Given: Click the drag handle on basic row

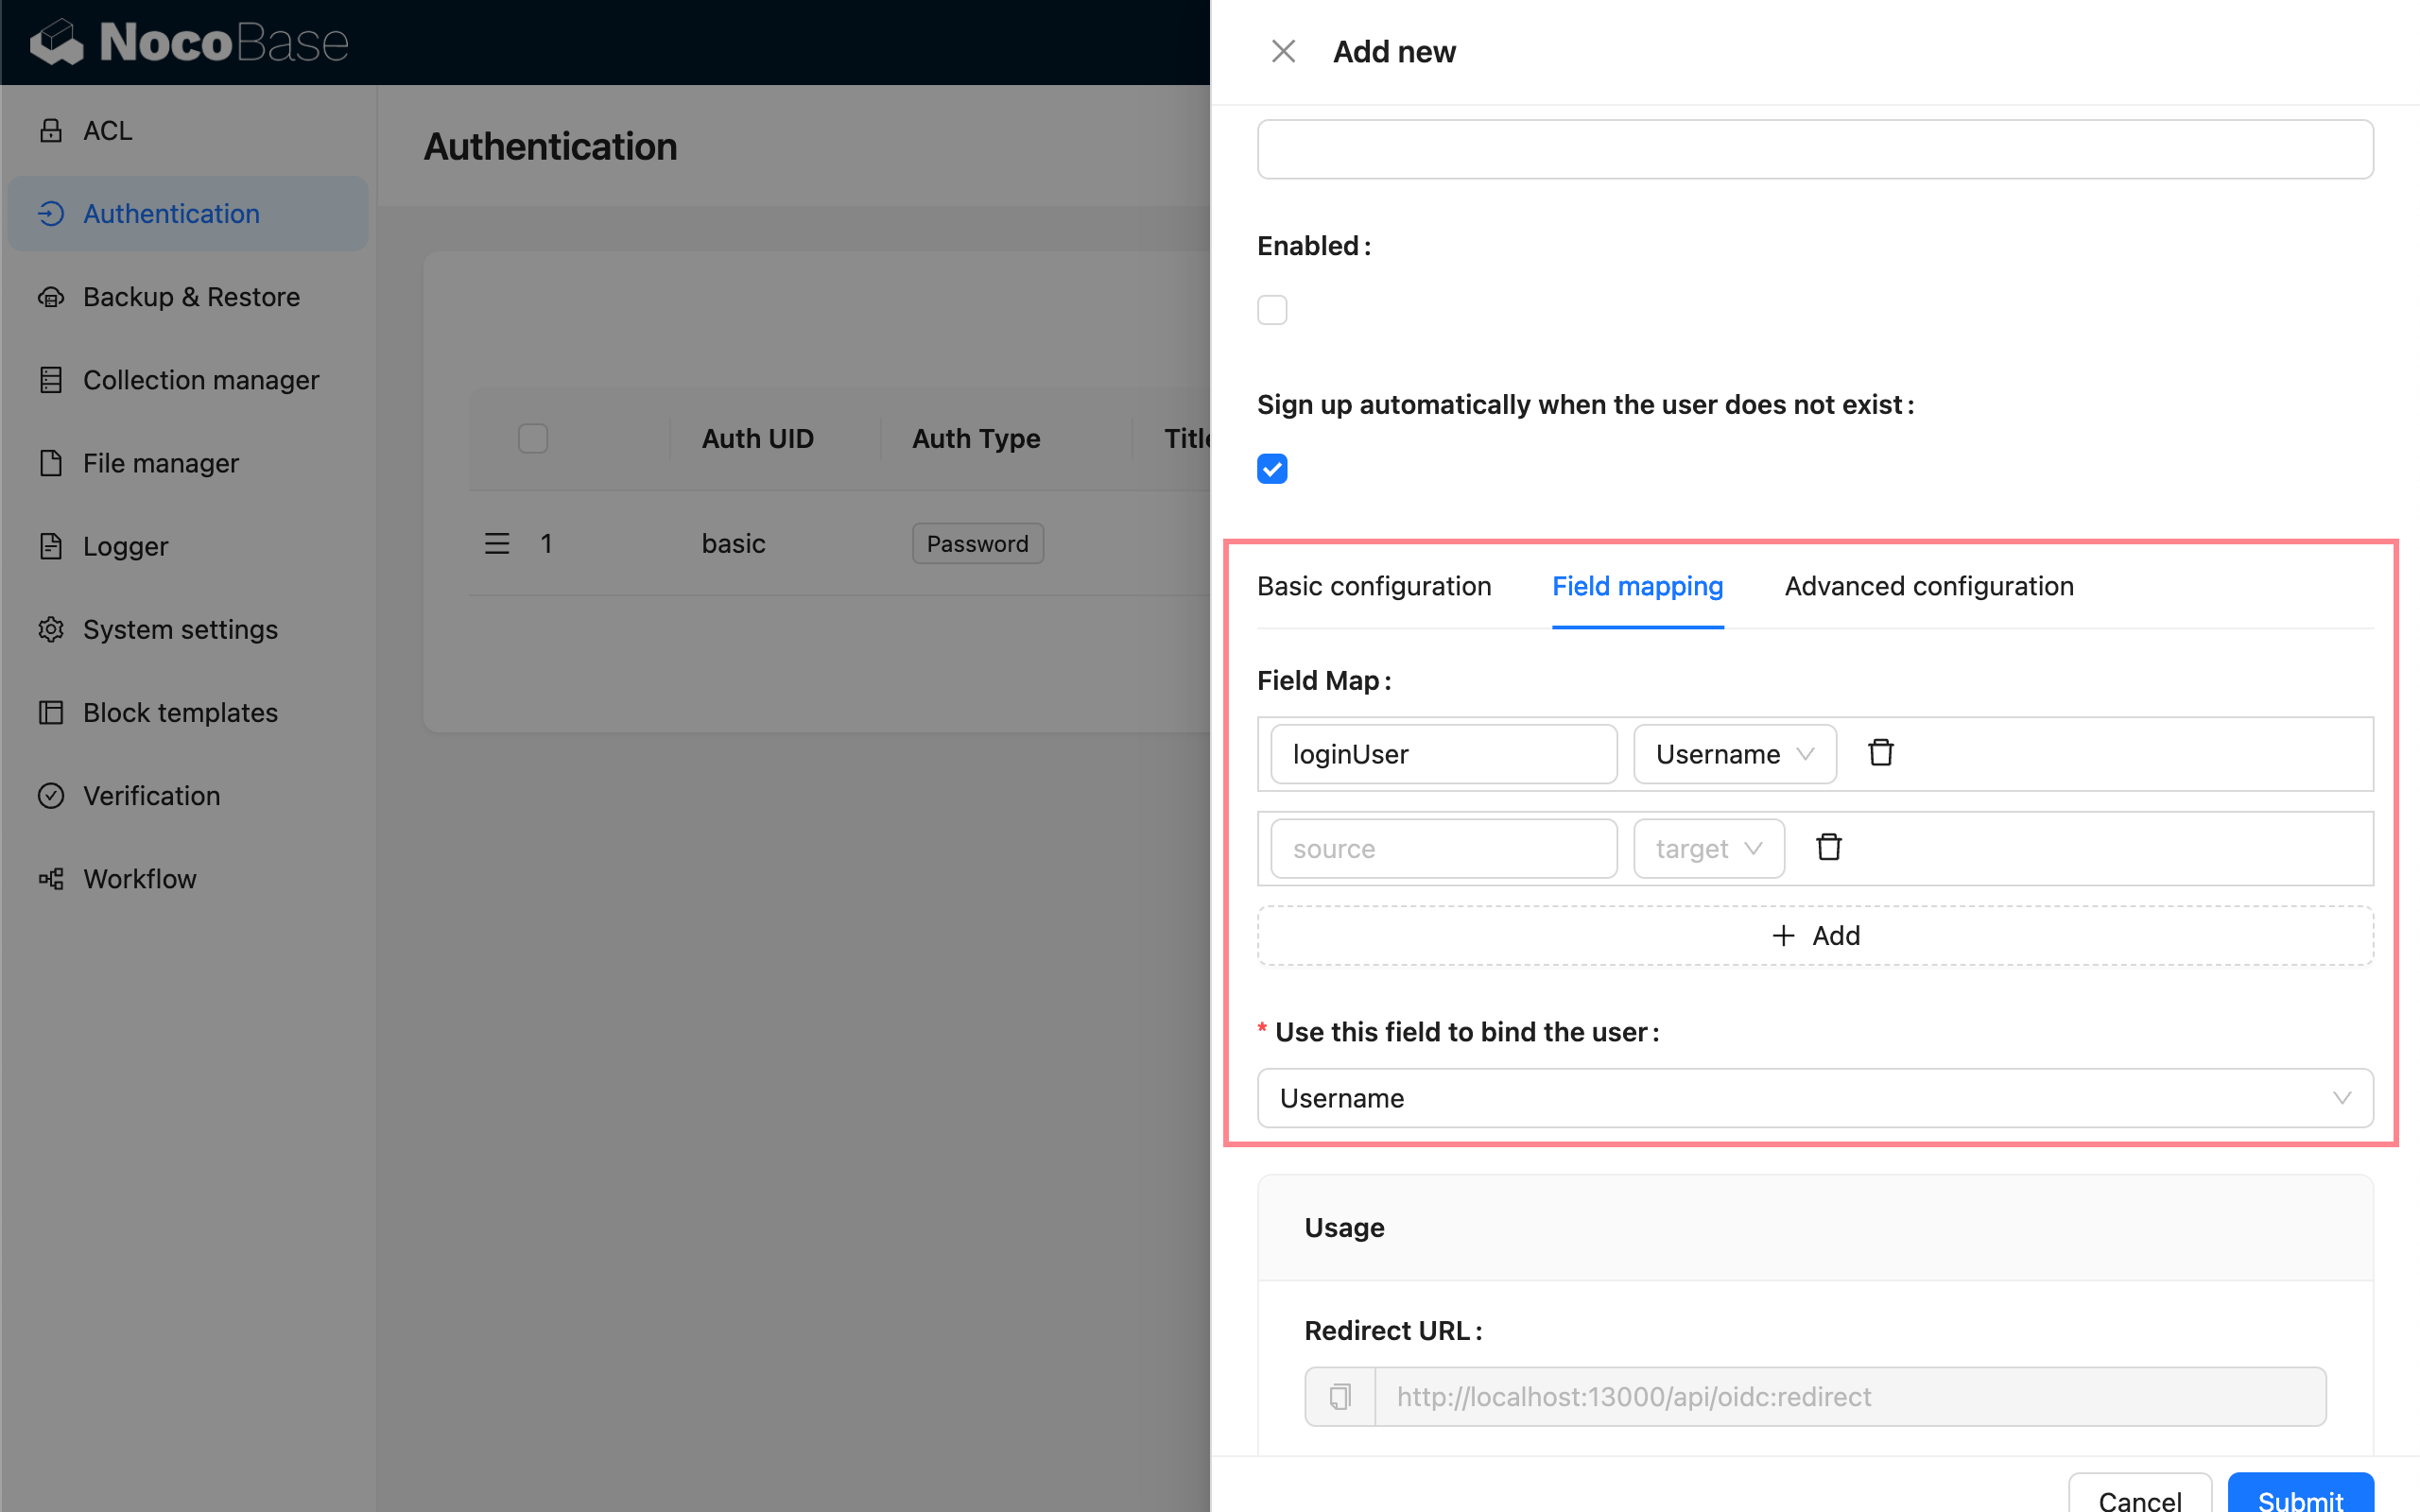Looking at the screenshot, I should tap(497, 543).
